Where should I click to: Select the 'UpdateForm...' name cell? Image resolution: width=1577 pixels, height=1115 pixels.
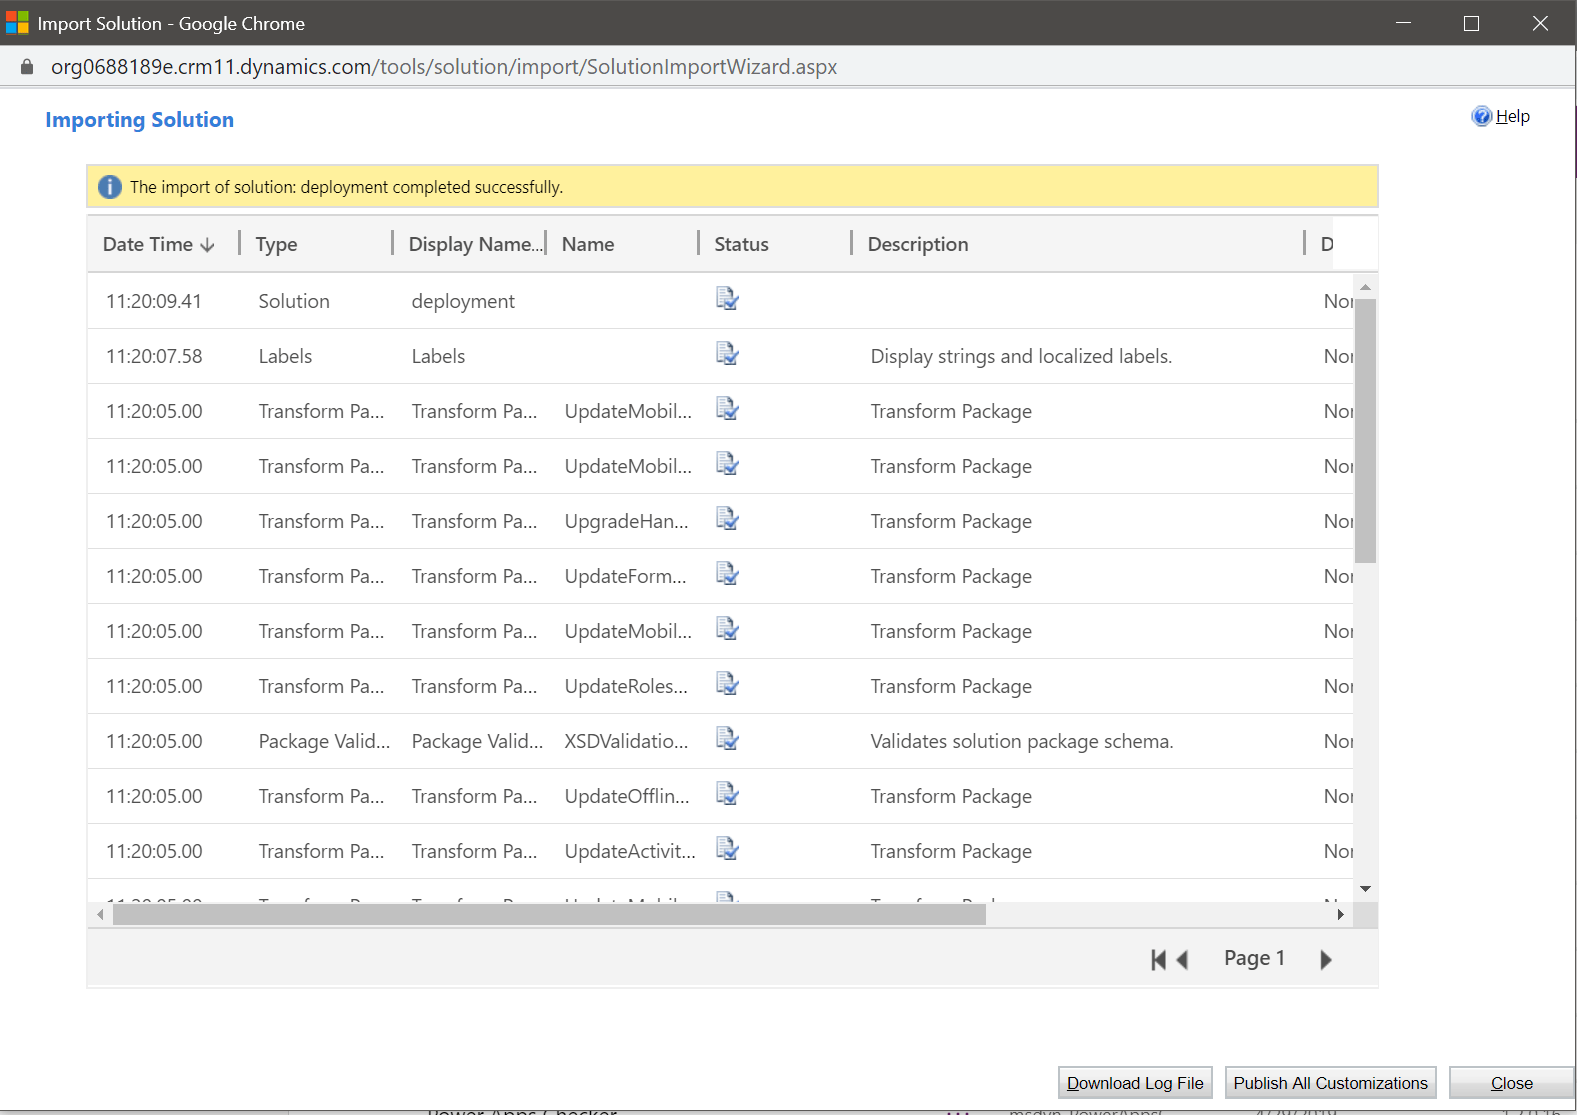tap(626, 576)
